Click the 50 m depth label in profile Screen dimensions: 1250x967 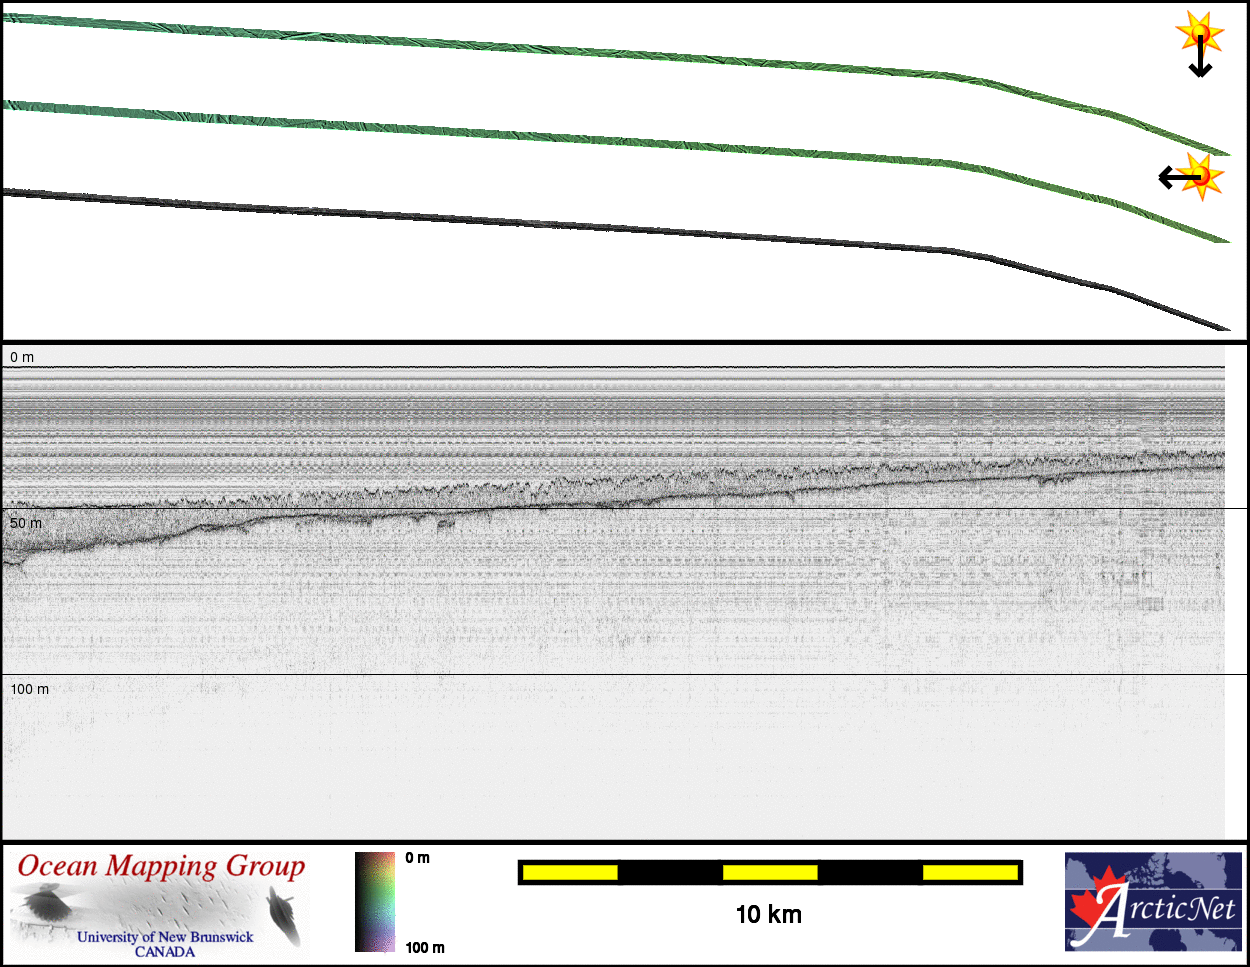[25, 523]
